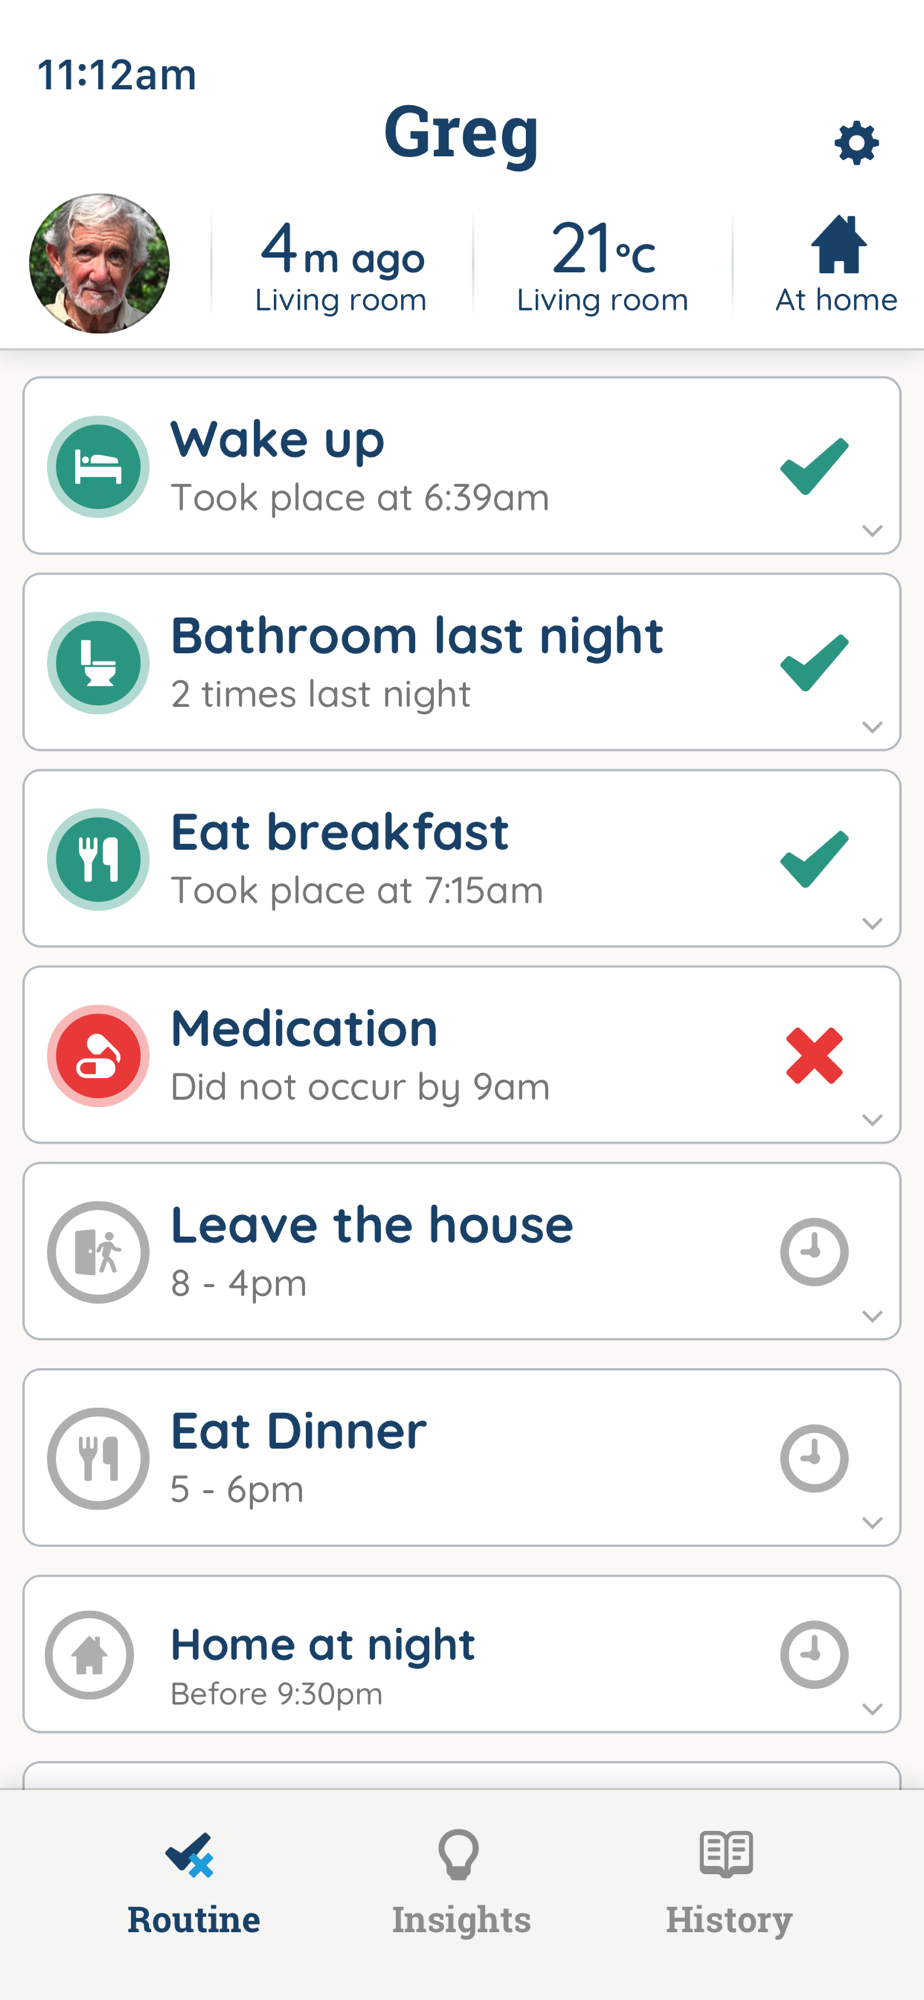Tap the At home house icon
Screen dimensions: 924x2000
click(838, 244)
